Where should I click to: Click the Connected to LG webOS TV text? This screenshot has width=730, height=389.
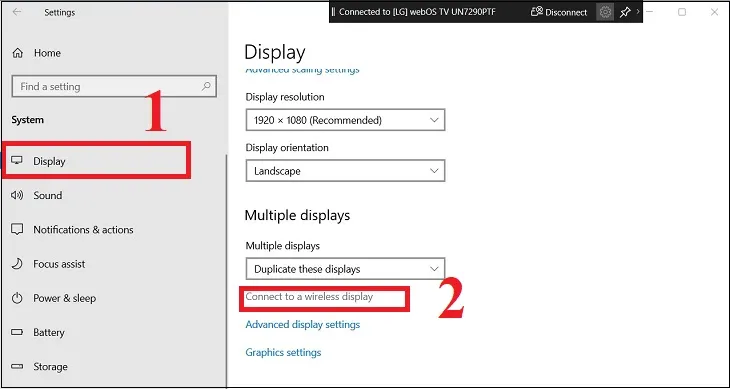click(x=417, y=12)
